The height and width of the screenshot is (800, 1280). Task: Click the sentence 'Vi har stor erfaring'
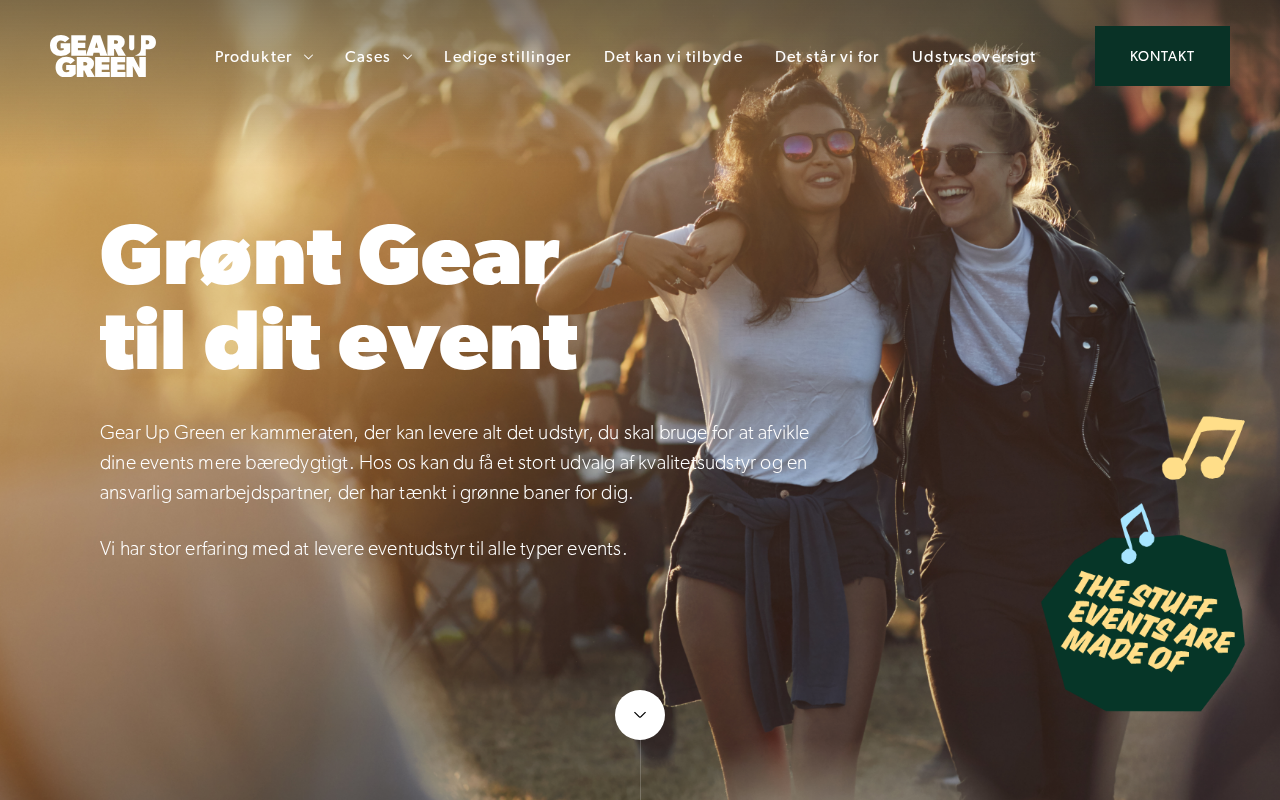pos(363,548)
